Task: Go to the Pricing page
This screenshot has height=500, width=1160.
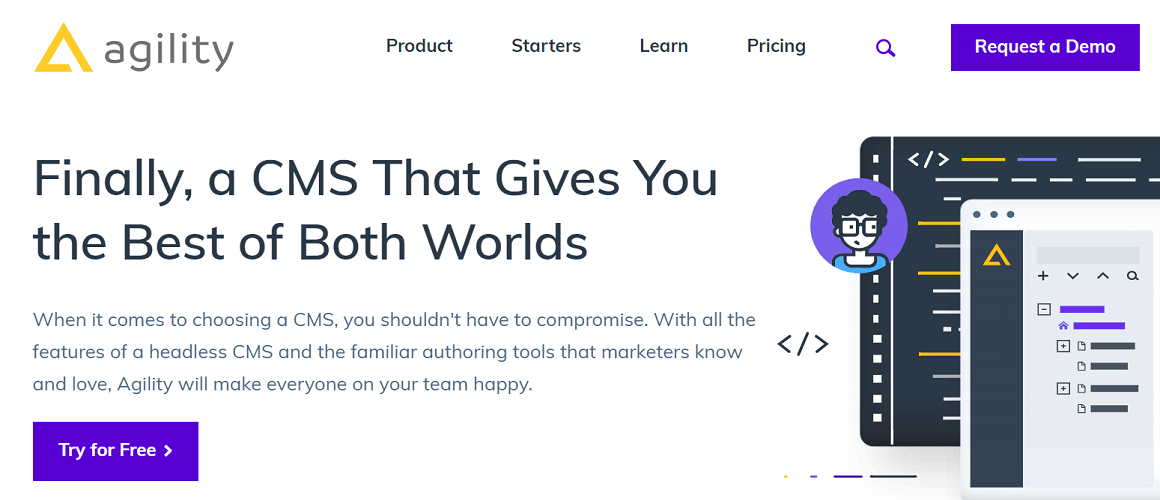Action: point(776,46)
